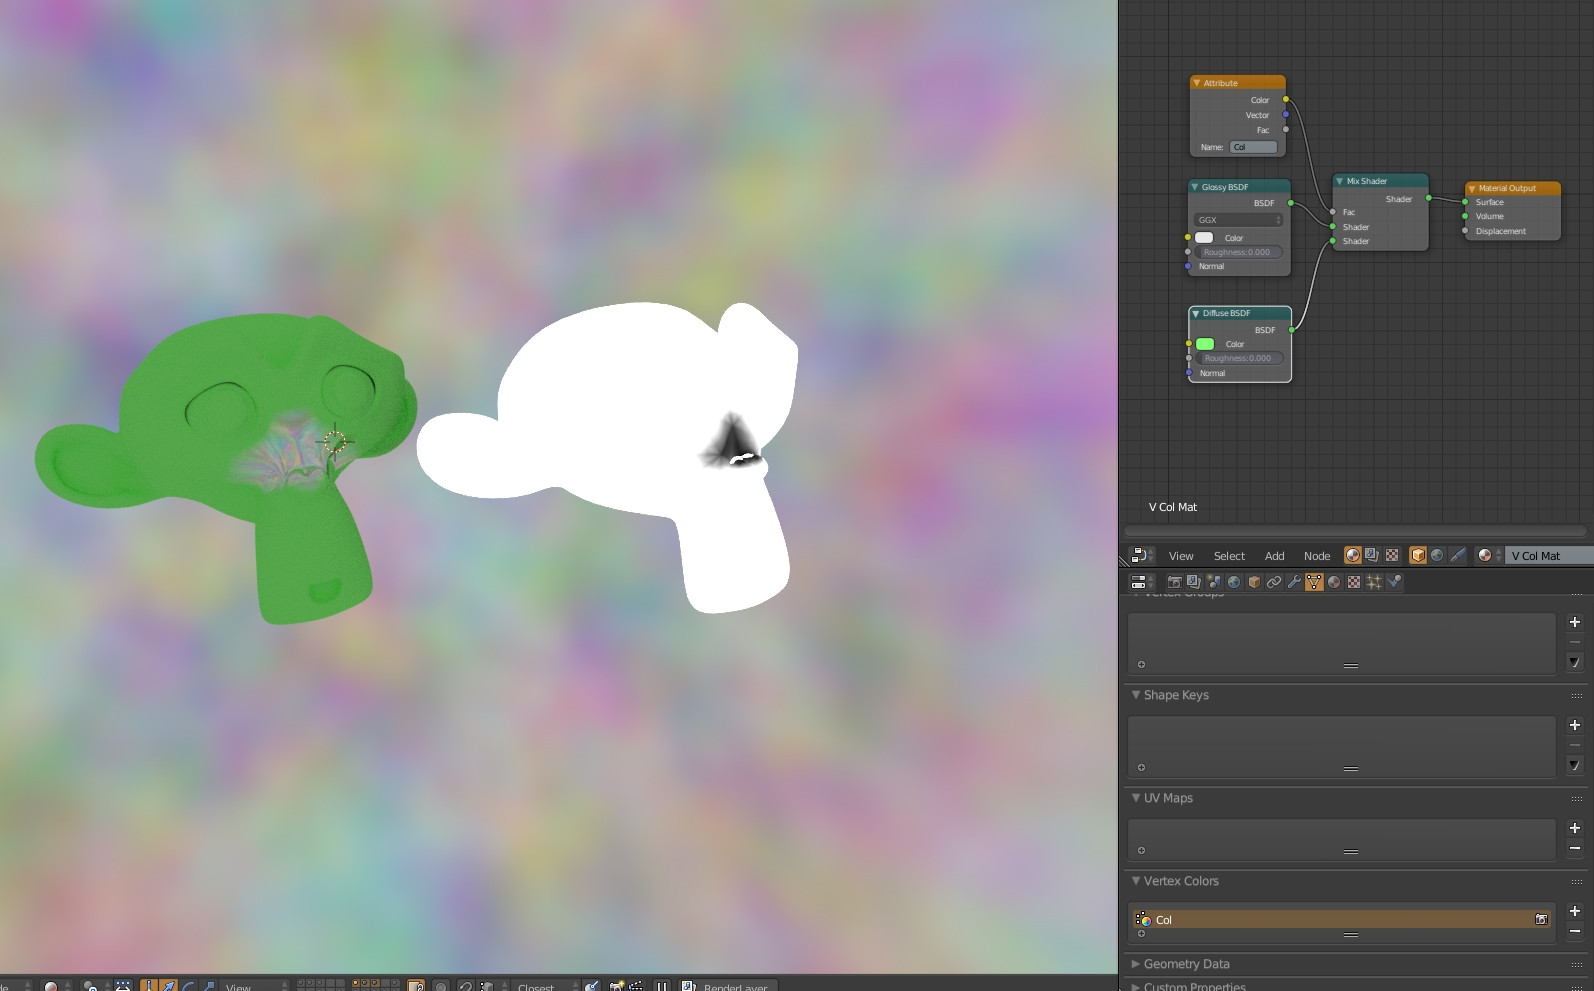
Task: Add a new UV map with plus button
Action: [1575, 828]
